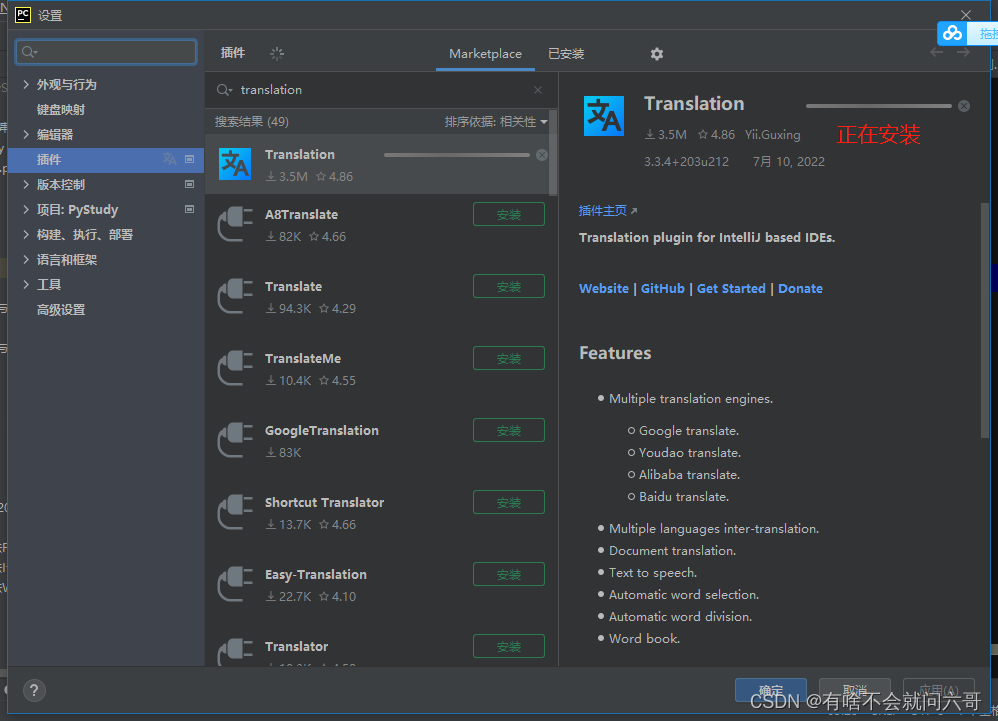Image resolution: width=998 pixels, height=721 pixels.
Task: Click the TranslateMe plugin icon
Action: tap(235, 368)
